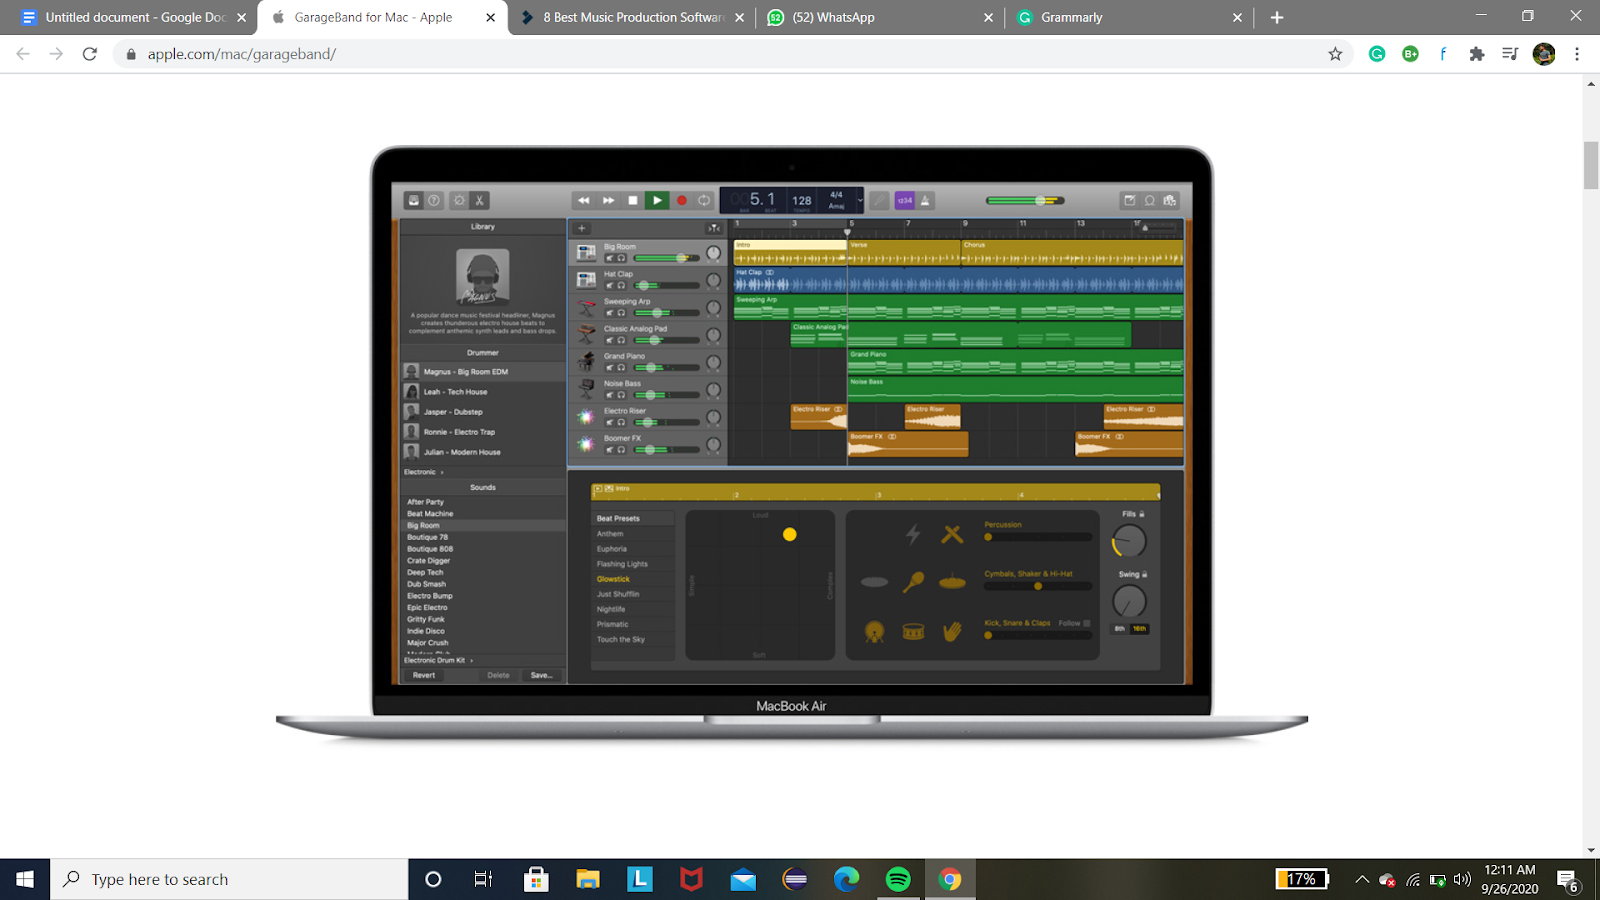
Task: Select the Leah - Tech House drummer
Action: tap(483, 392)
